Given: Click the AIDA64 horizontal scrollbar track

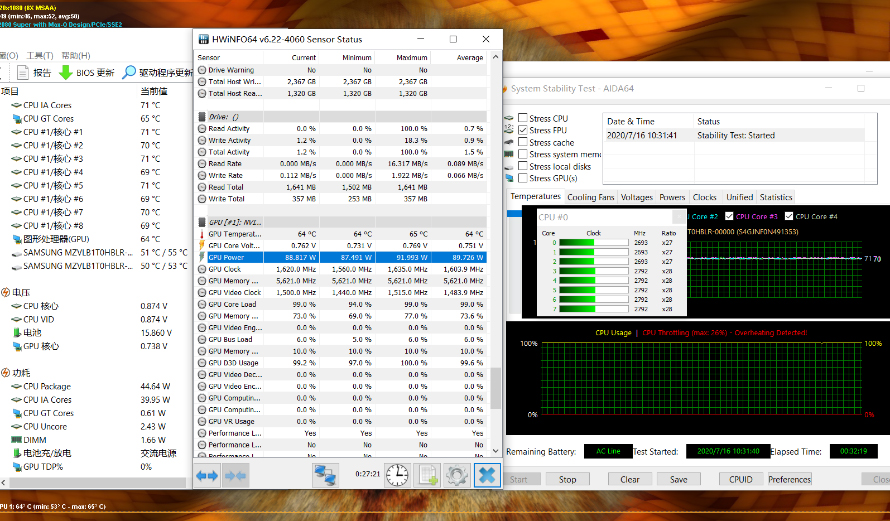Looking at the screenshot, I should 98,482.
